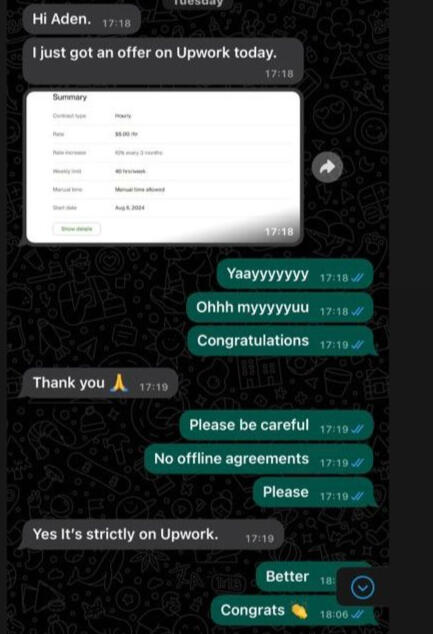Tap the double ticks beside 'Please be careful'
This screenshot has width=433, height=634.
click(357, 429)
